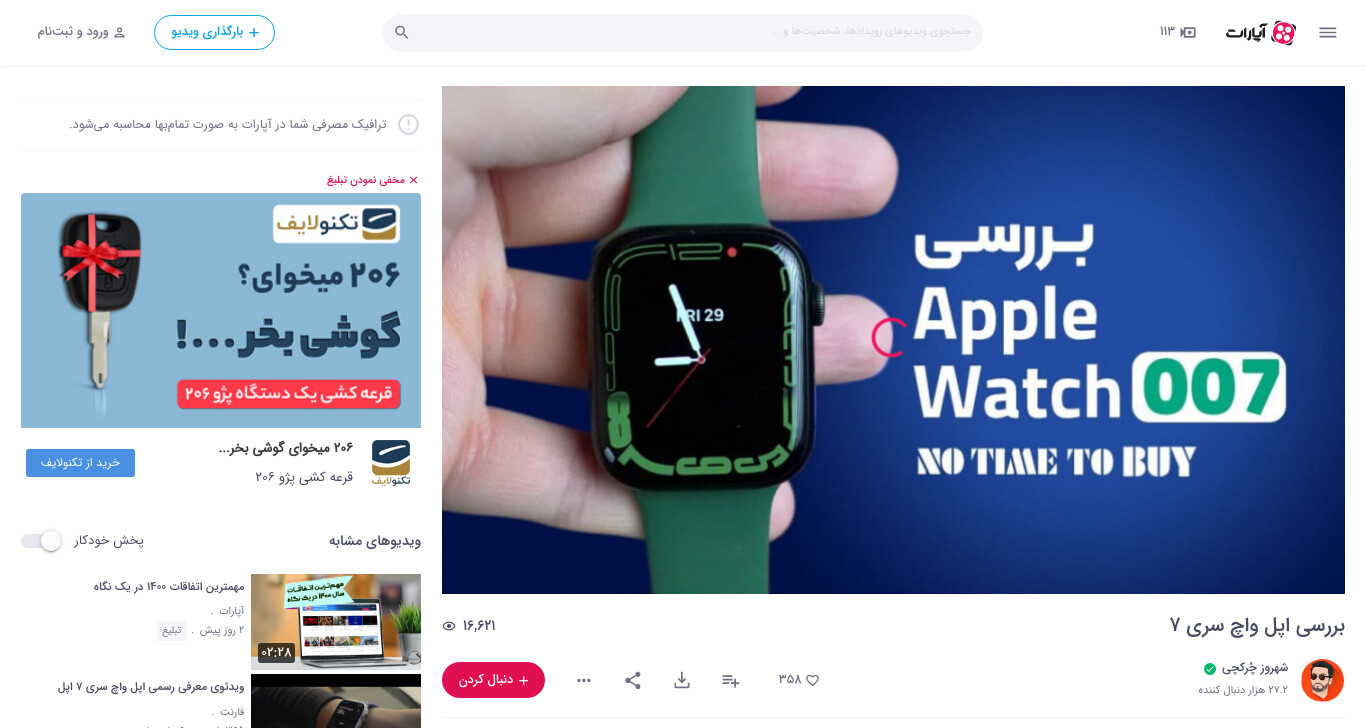
Task: Click the Technolife shop button
Action: [x=80, y=463]
